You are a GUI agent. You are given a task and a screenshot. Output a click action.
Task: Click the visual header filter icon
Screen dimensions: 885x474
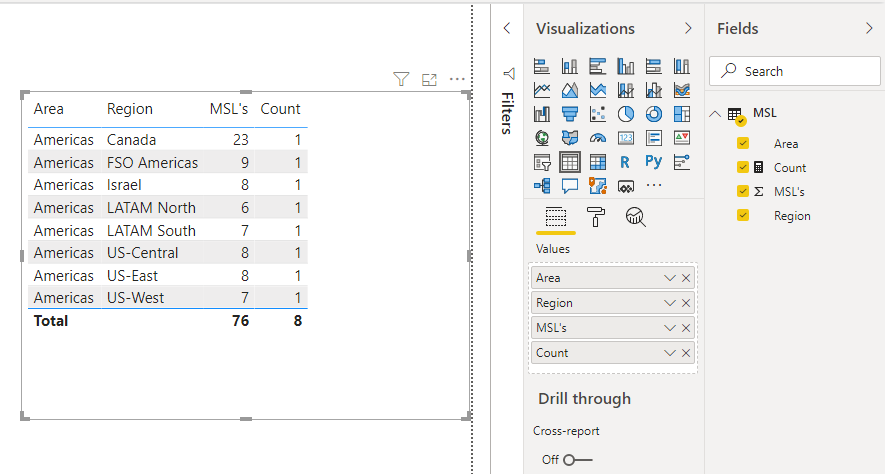coord(401,79)
